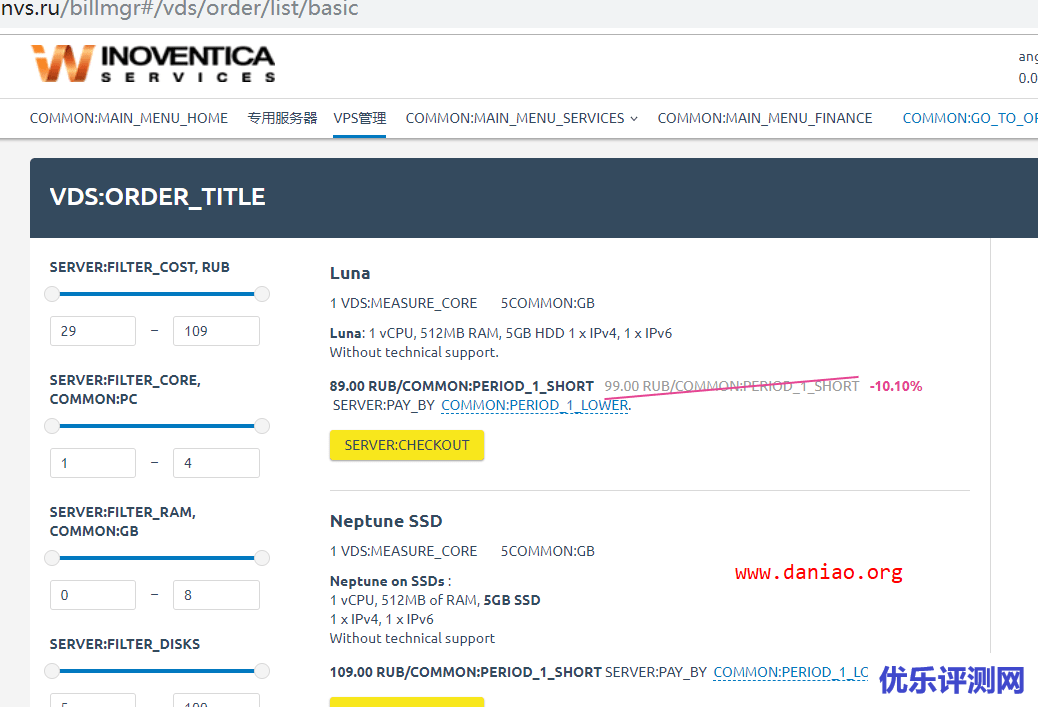Image resolution: width=1038 pixels, height=707 pixels.
Task: Click the maximum handle of the RAM filter slider
Action: 262,558
